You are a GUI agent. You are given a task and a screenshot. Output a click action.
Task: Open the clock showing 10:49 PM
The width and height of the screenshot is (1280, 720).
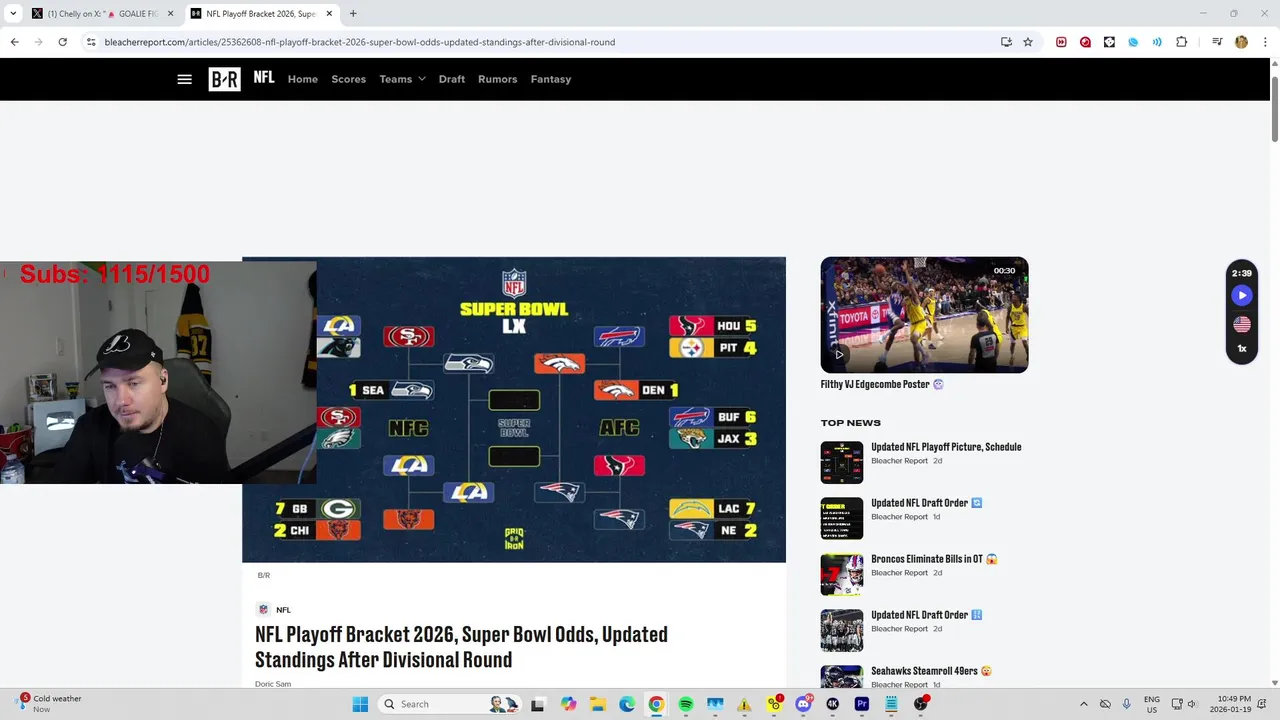click(x=1231, y=704)
